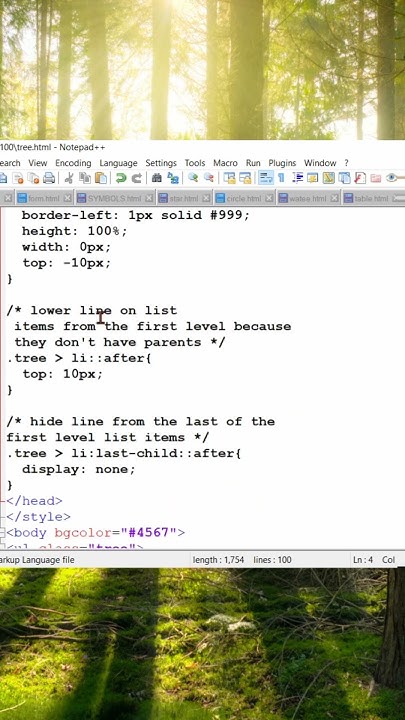Viewport: 405px width, 720px height.
Task: Redo the last undone edit
Action: click(x=136, y=178)
